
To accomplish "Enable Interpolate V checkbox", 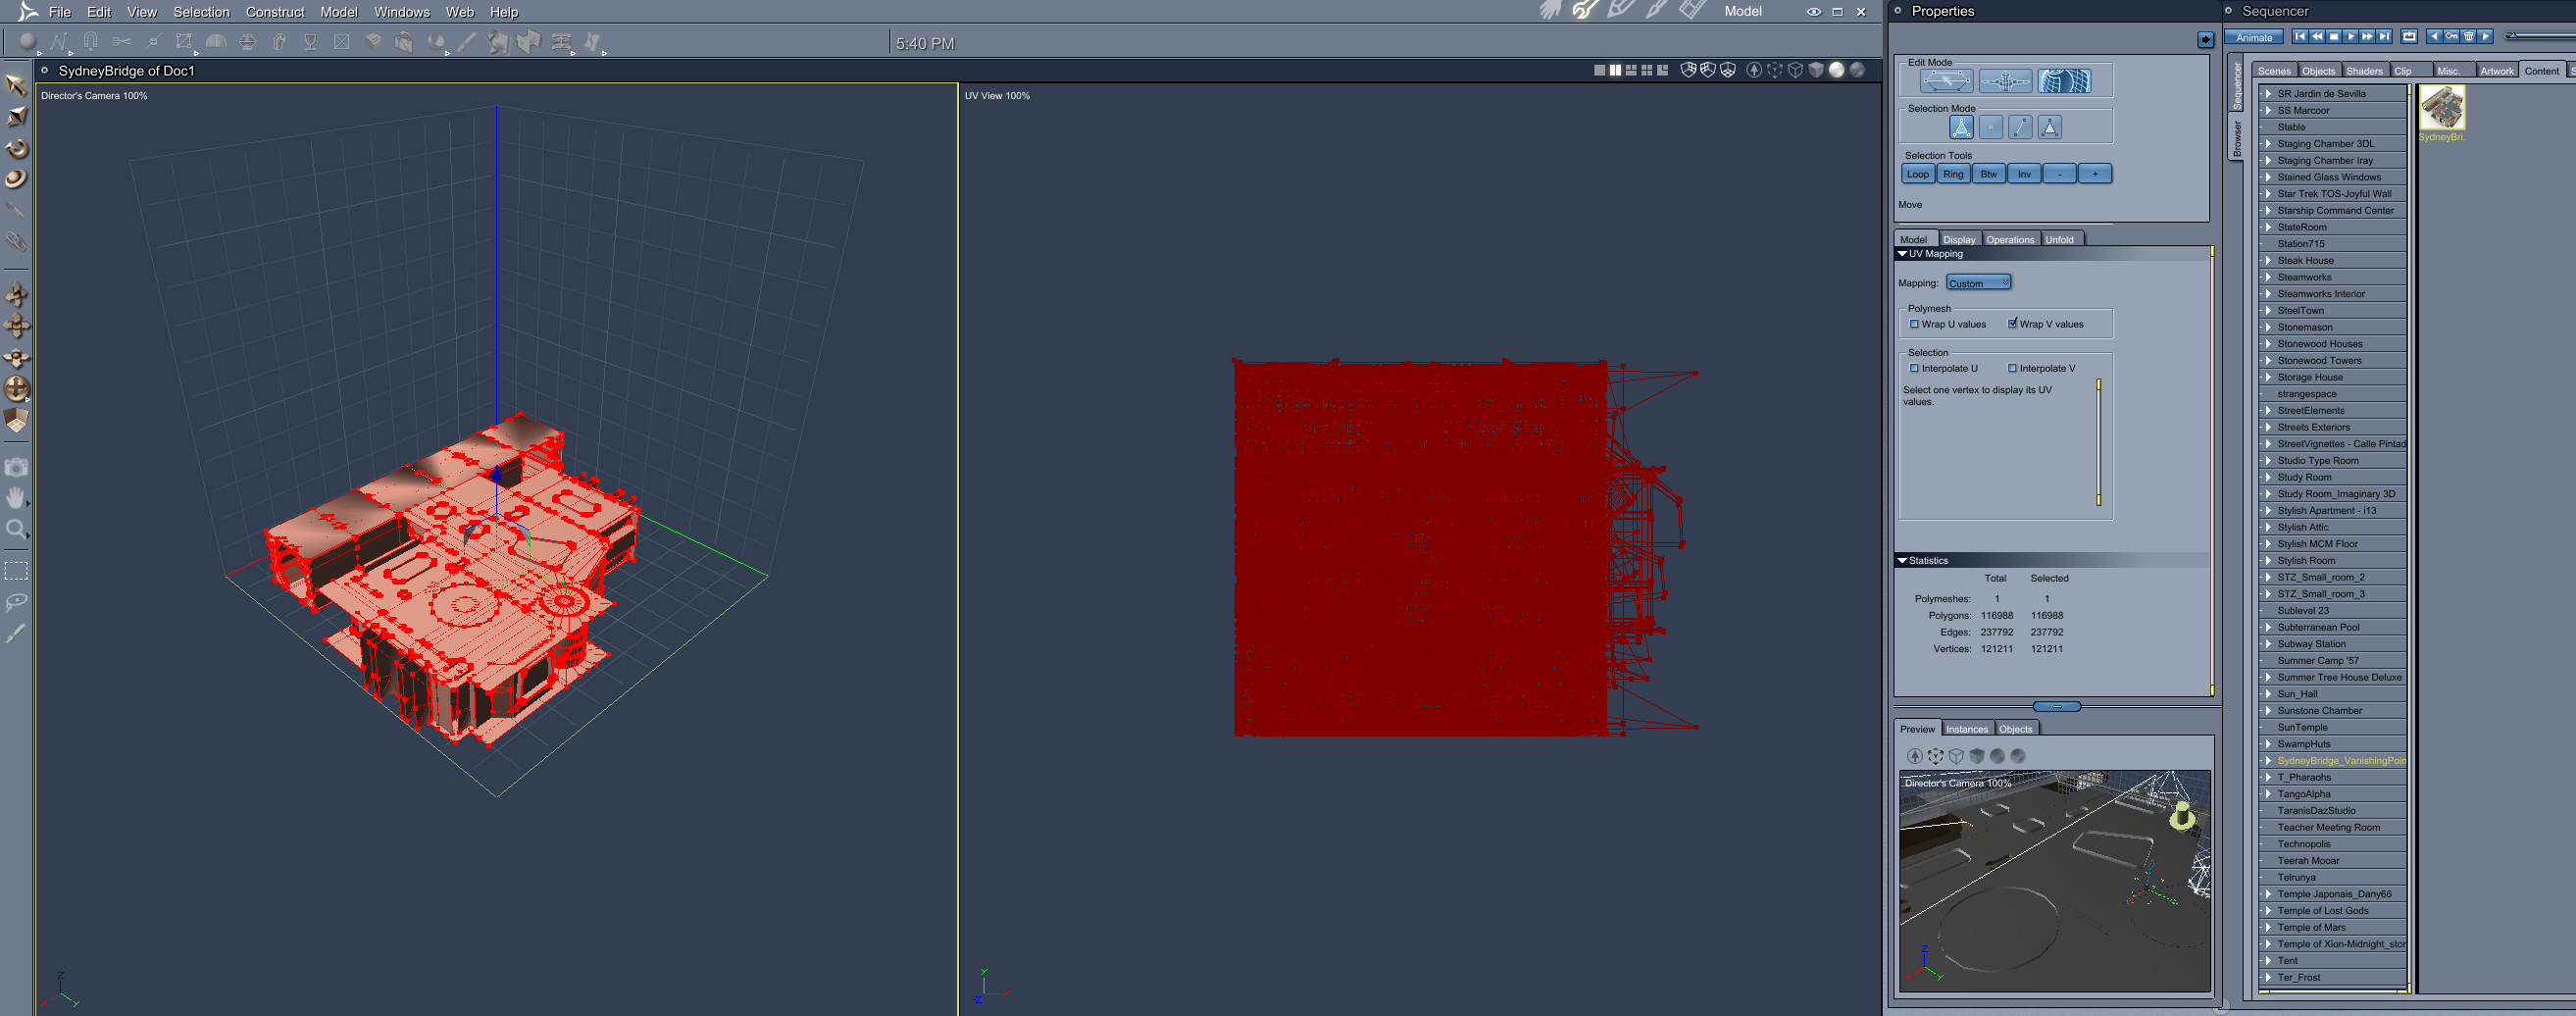I will pos(2012,368).
